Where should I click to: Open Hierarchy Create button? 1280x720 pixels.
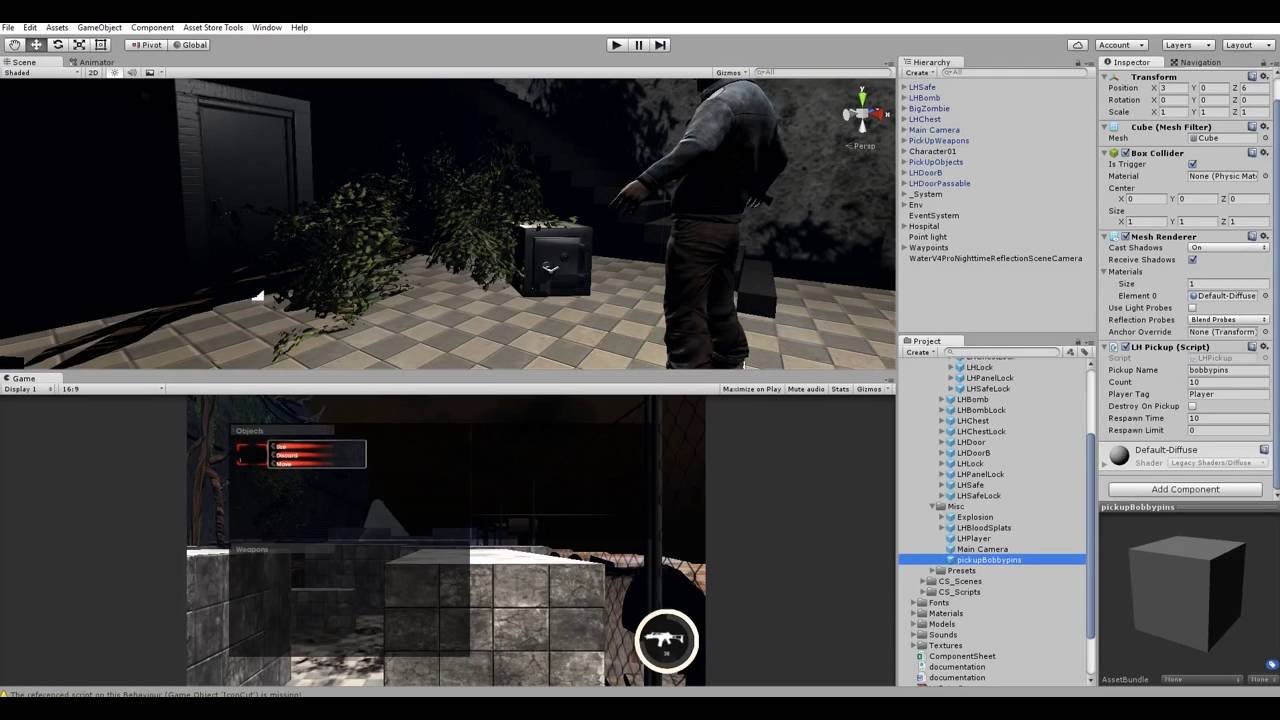pyautogui.click(x=918, y=72)
